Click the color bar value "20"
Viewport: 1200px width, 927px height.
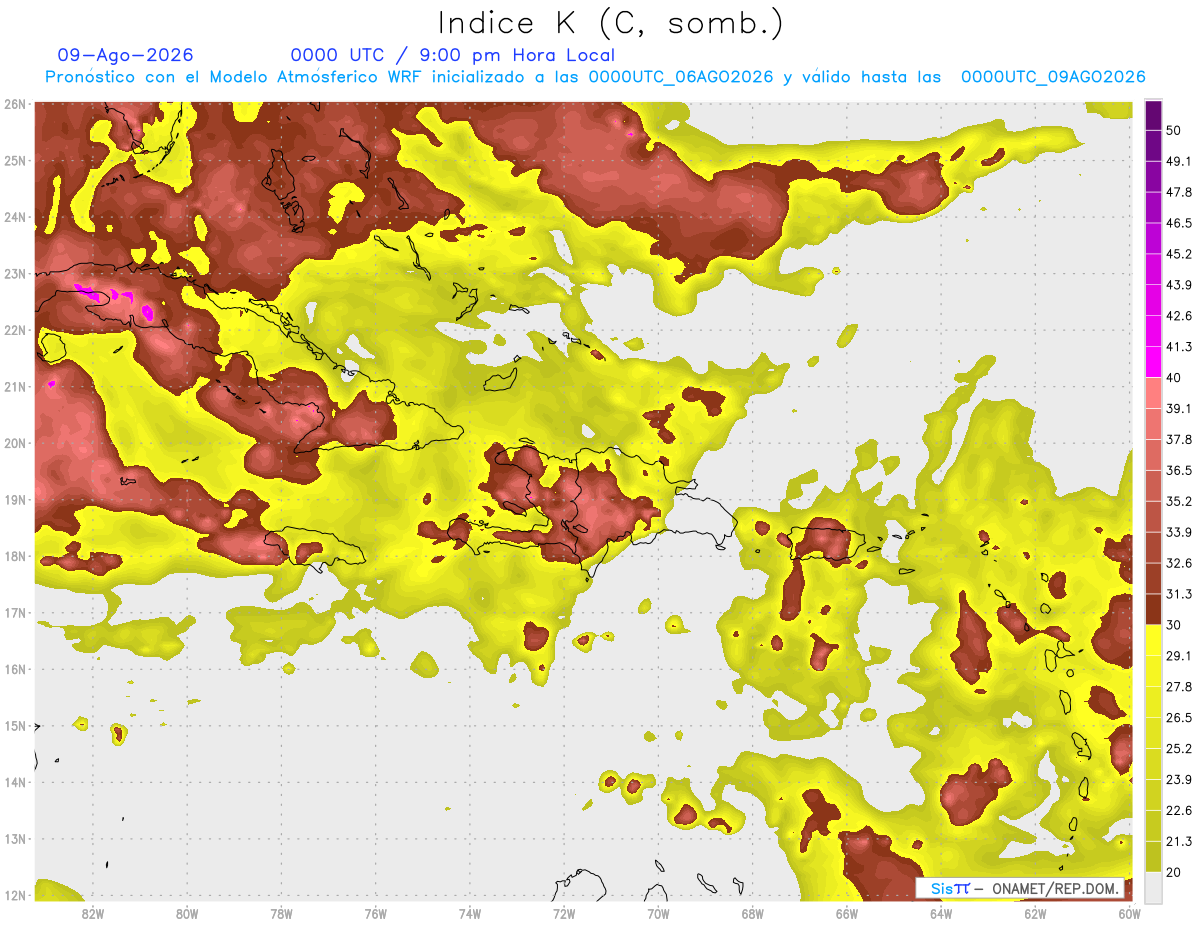[x=1174, y=872]
